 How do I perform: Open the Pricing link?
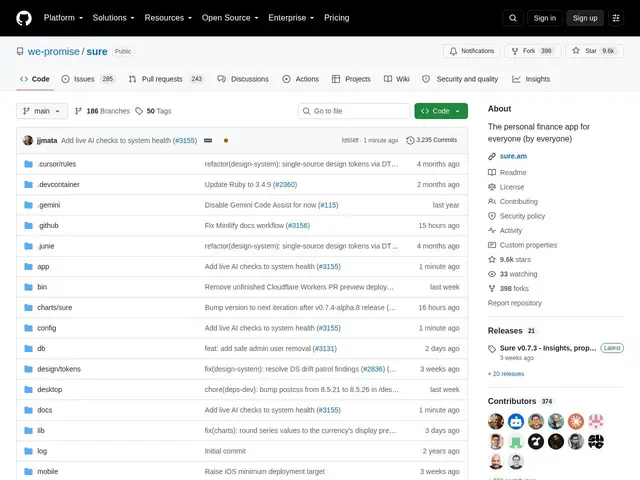click(336, 18)
